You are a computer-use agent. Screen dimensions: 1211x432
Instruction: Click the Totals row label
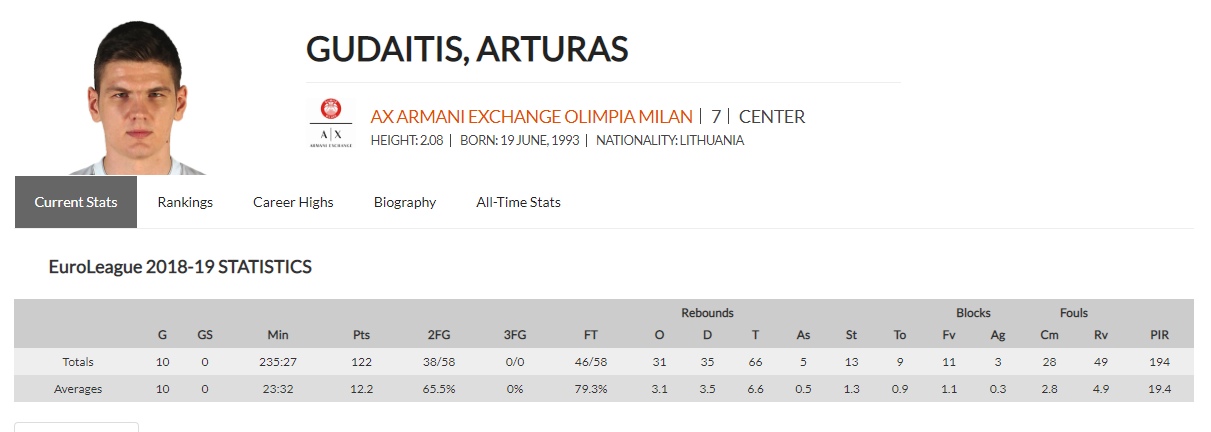(x=78, y=362)
